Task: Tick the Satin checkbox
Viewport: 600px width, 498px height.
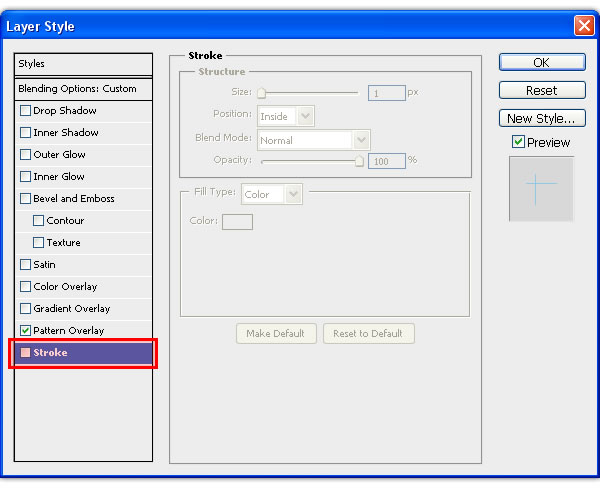Action: 25,265
